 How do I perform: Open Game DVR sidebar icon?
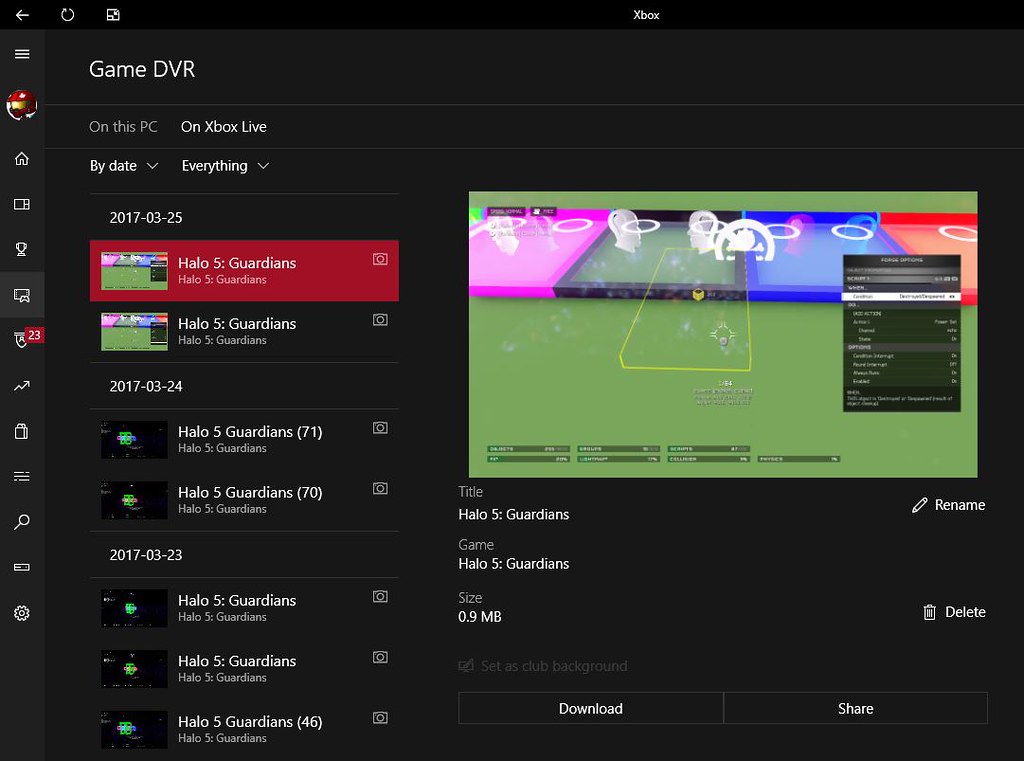(x=22, y=295)
